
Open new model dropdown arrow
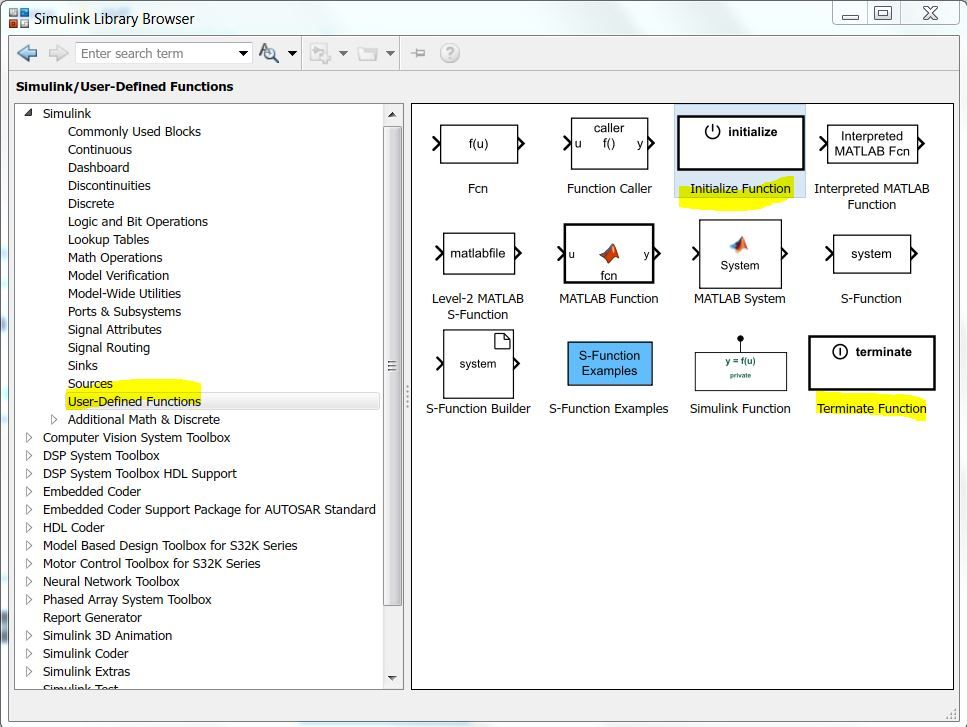pyautogui.click(x=344, y=54)
